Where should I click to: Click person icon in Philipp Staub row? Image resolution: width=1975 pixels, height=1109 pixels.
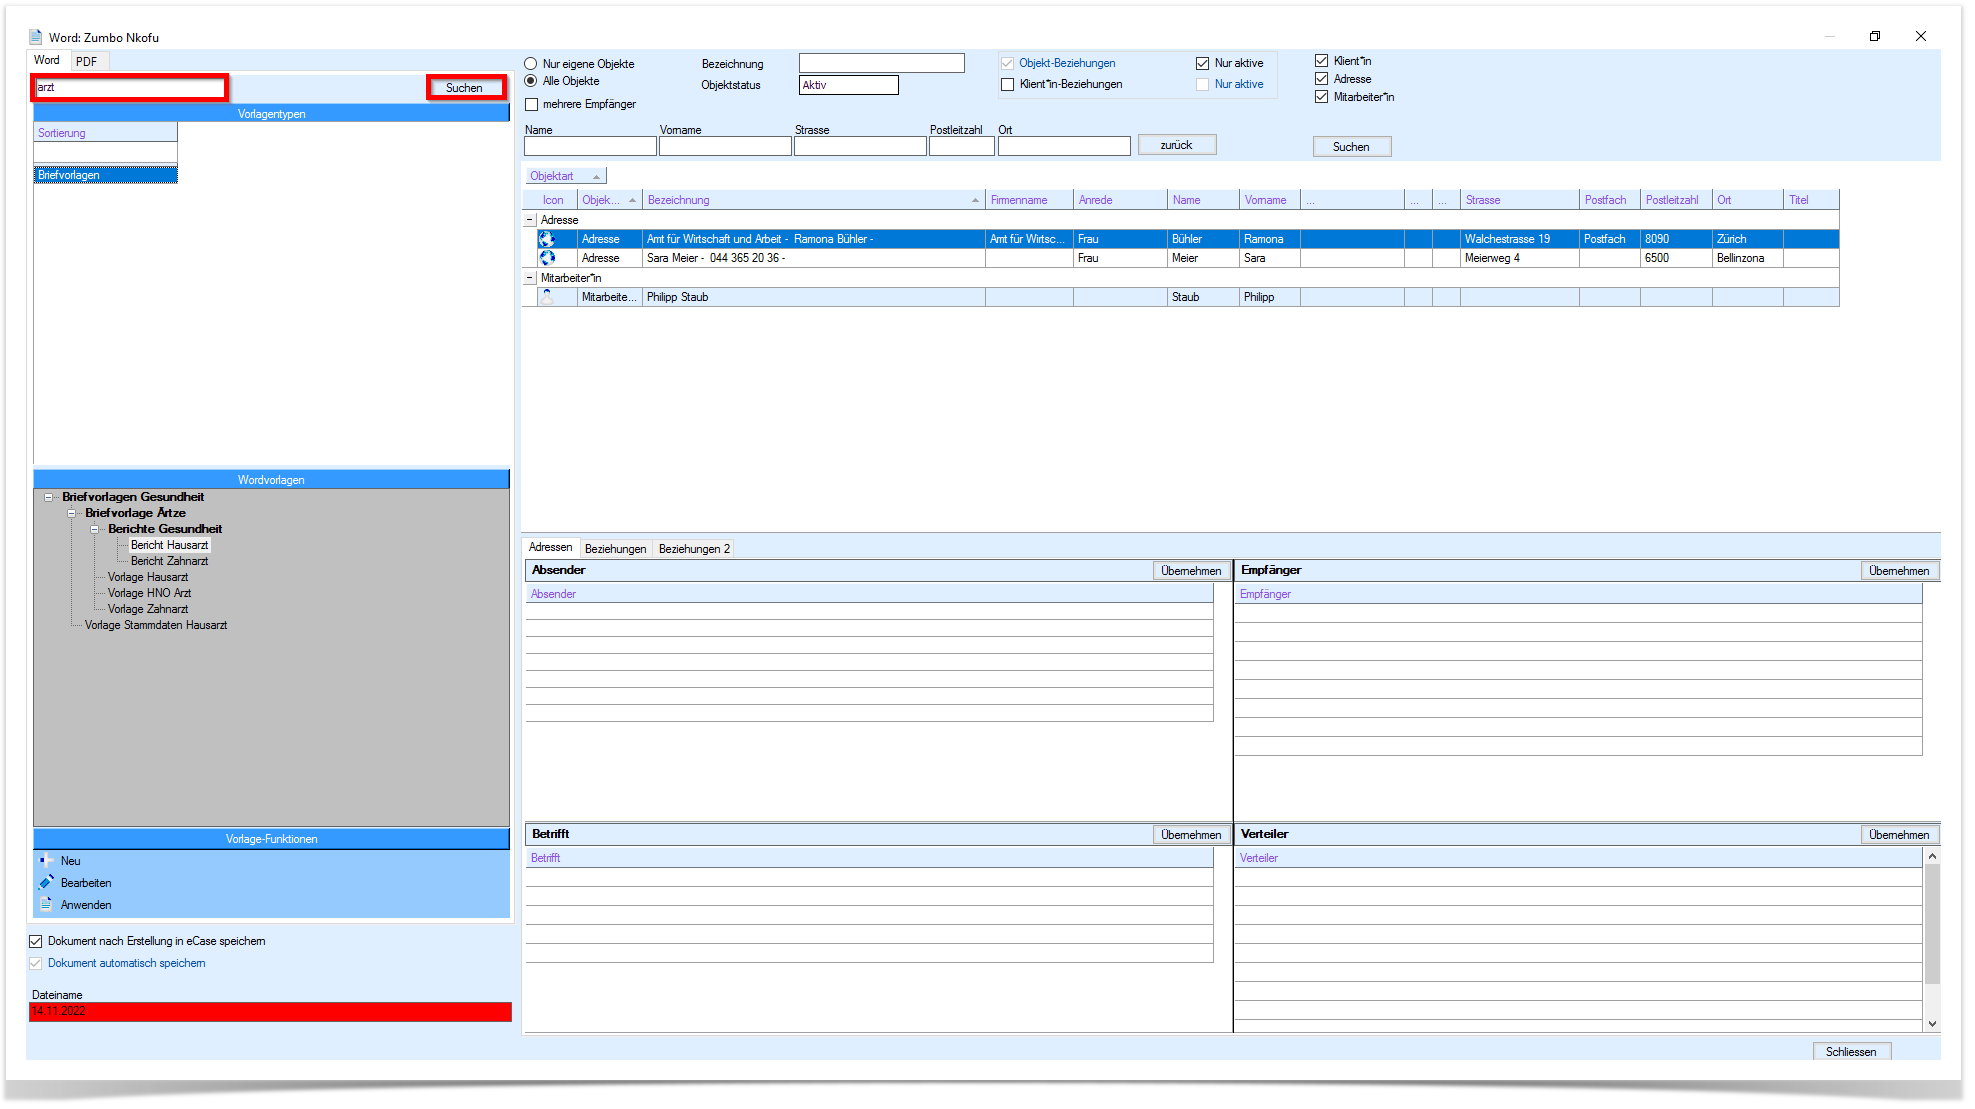coord(547,297)
